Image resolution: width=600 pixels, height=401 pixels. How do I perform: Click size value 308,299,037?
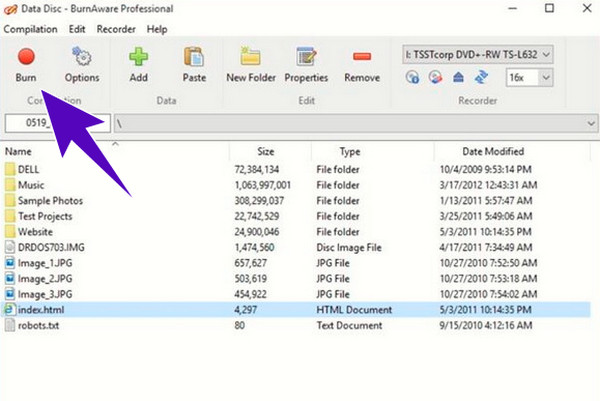click(x=259, y=201)
